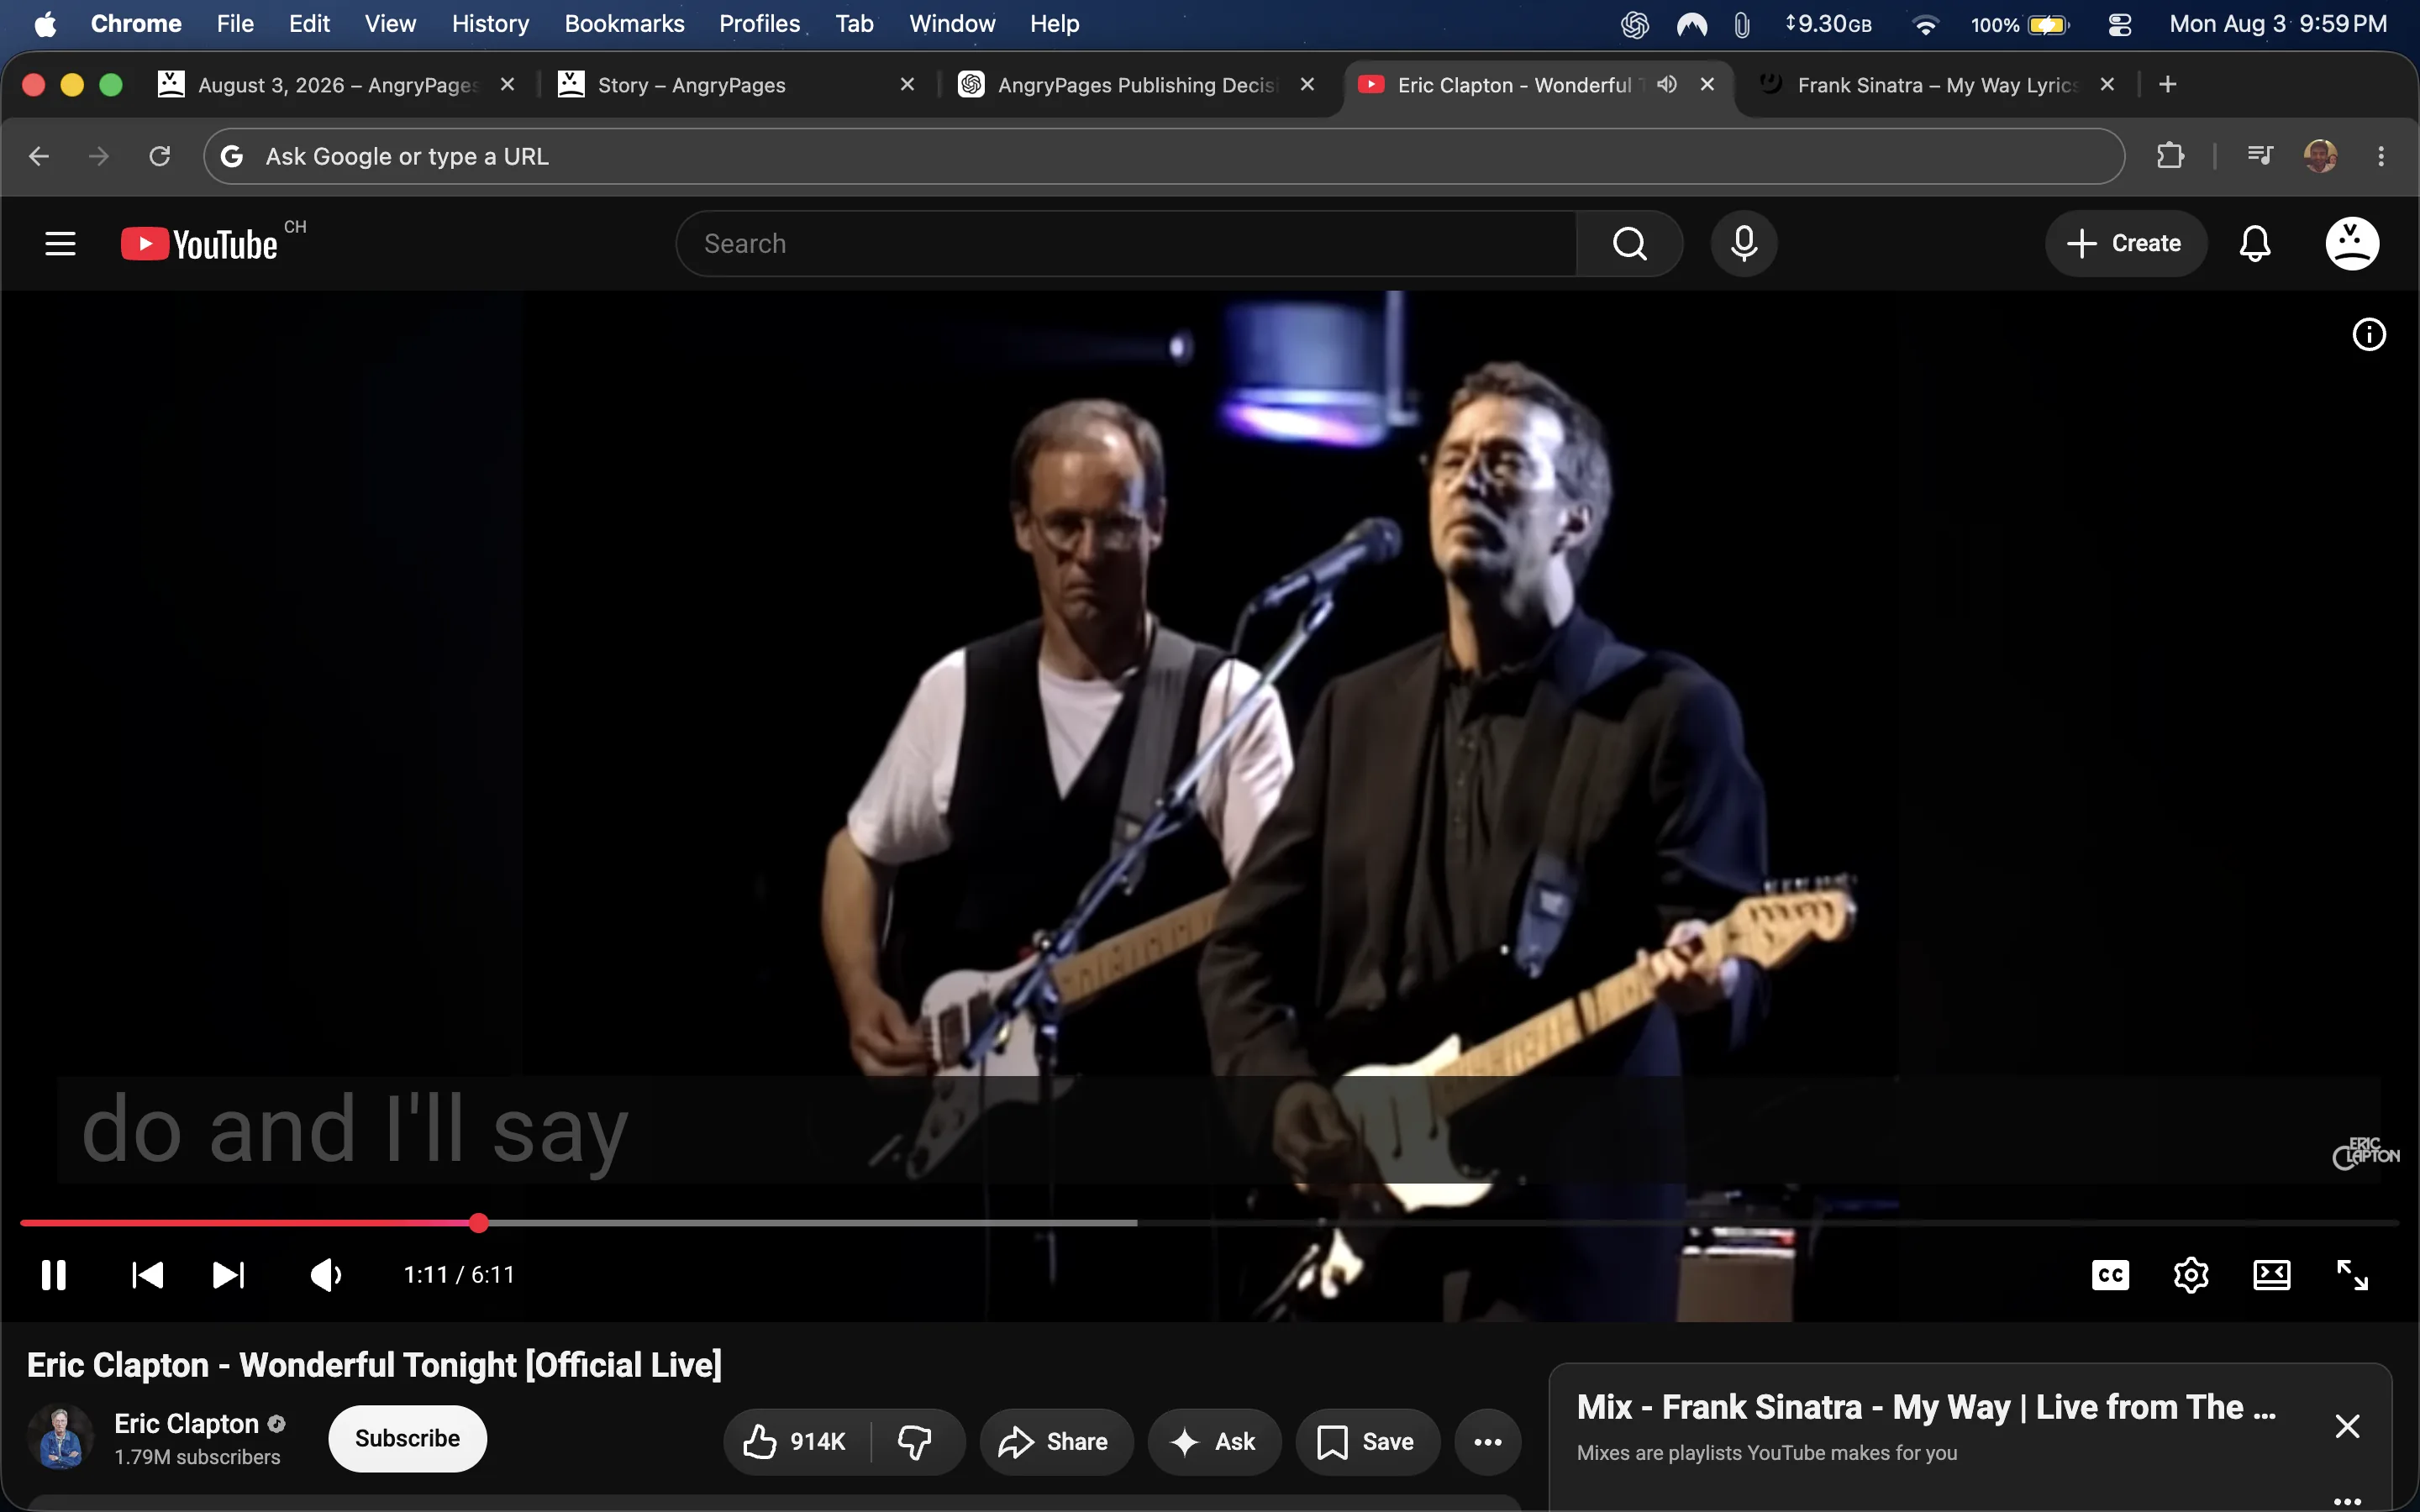Image resolution: width=2420 pixels, height=1512 pixels.
Task: Click the YouTube search magnifier button
Action: [x=1630, y=243]
